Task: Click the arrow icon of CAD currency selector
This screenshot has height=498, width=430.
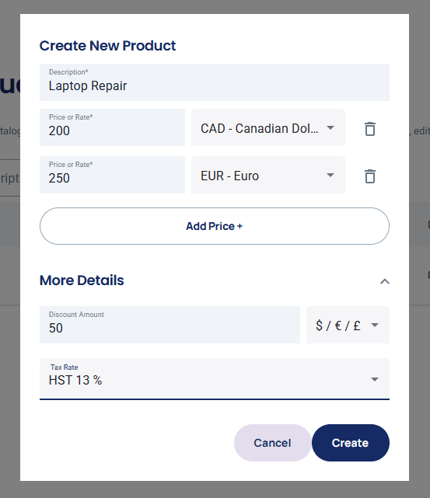Action: 330,128
